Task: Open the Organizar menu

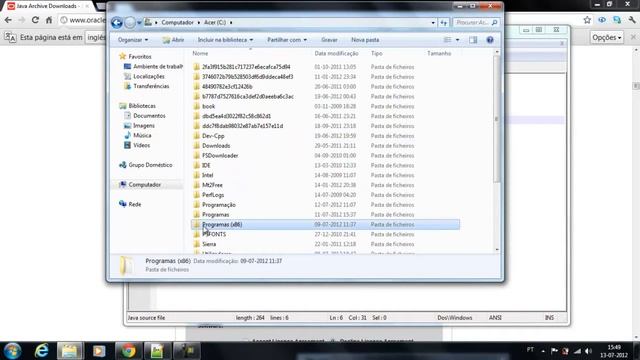Action: coord(133,40)
